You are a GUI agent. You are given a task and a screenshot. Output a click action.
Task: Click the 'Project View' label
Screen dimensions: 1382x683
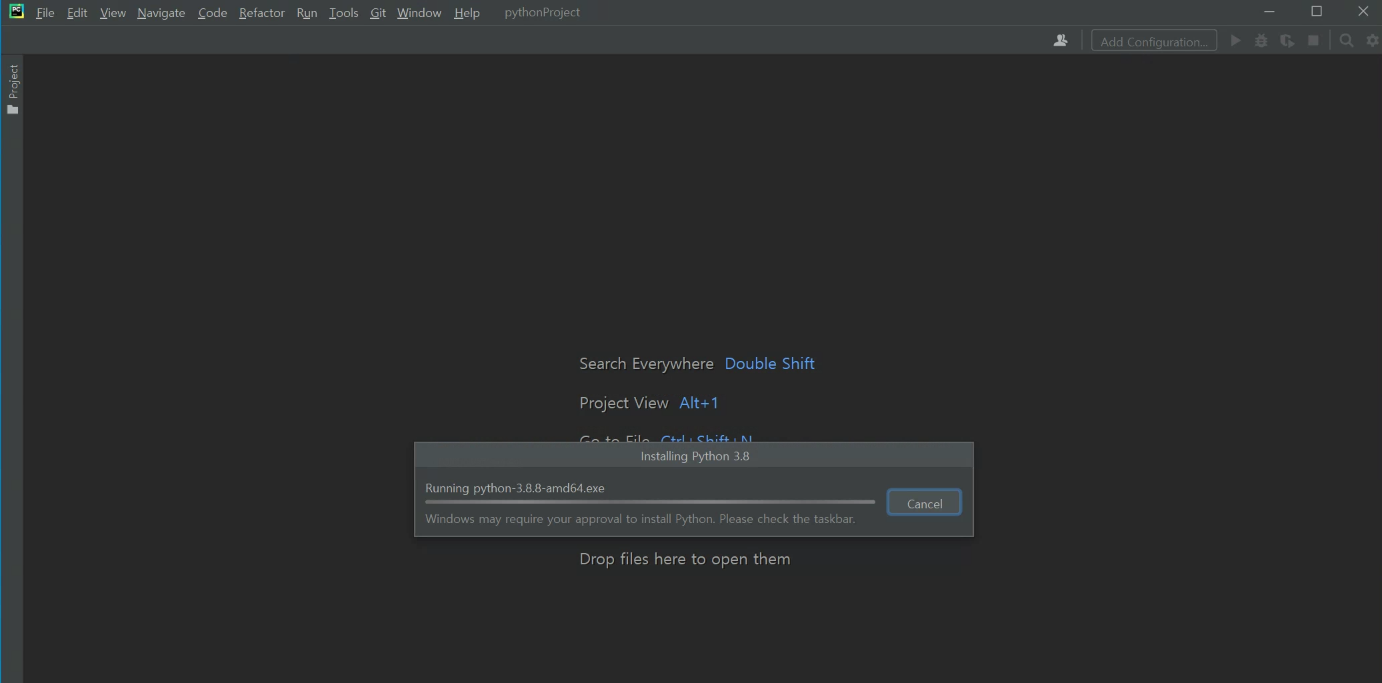pos(624,403)
